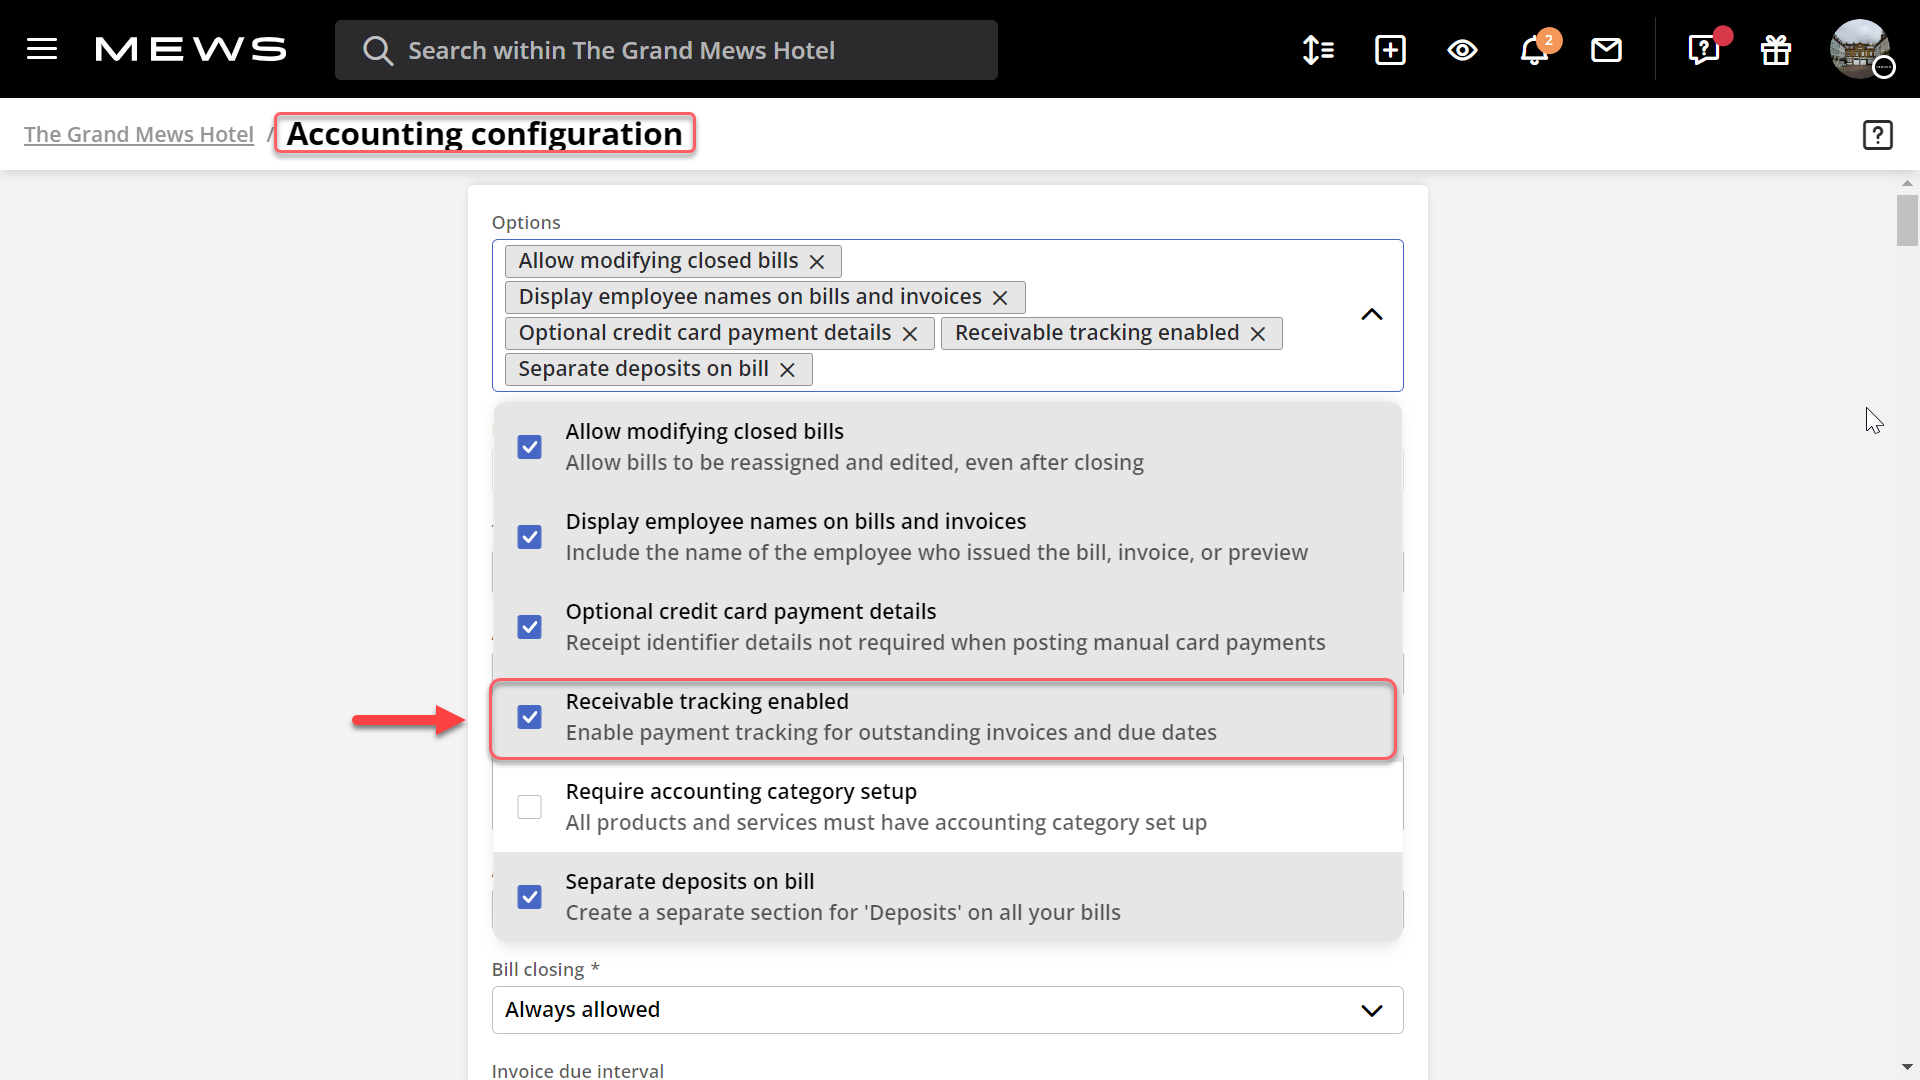Go to The Grand Mews Hotel breadcrumb
The height and width of the screenshot is (1080, 1920).
point(139,134)
